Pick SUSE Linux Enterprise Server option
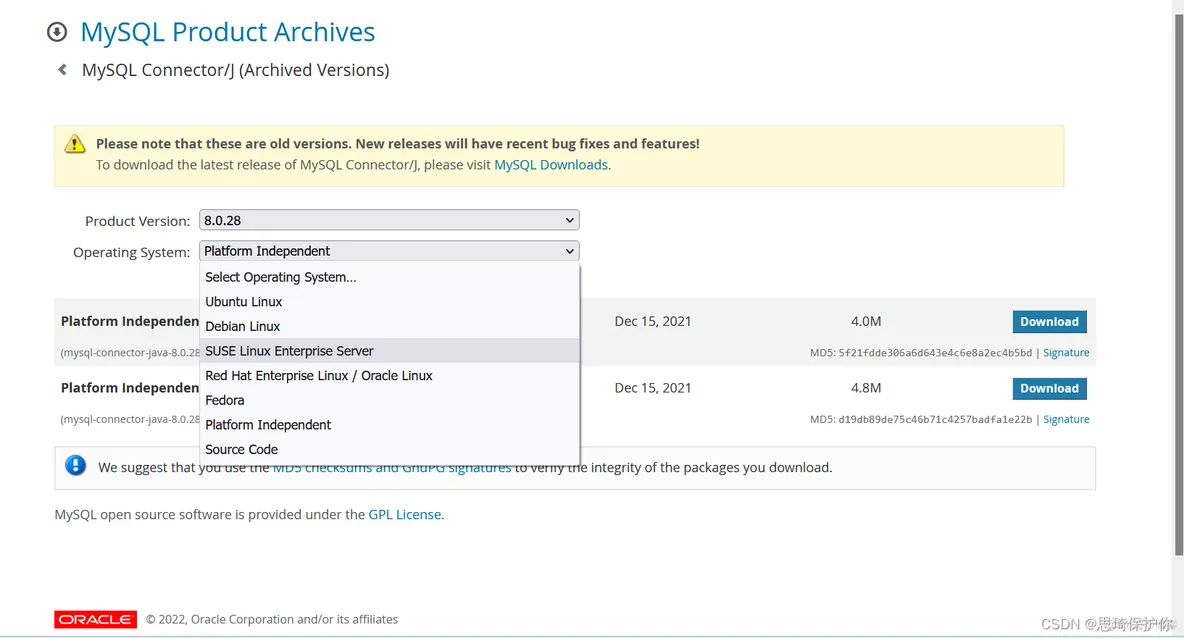Viewport: 1184px width, 638px height. (x=390, y=351)
